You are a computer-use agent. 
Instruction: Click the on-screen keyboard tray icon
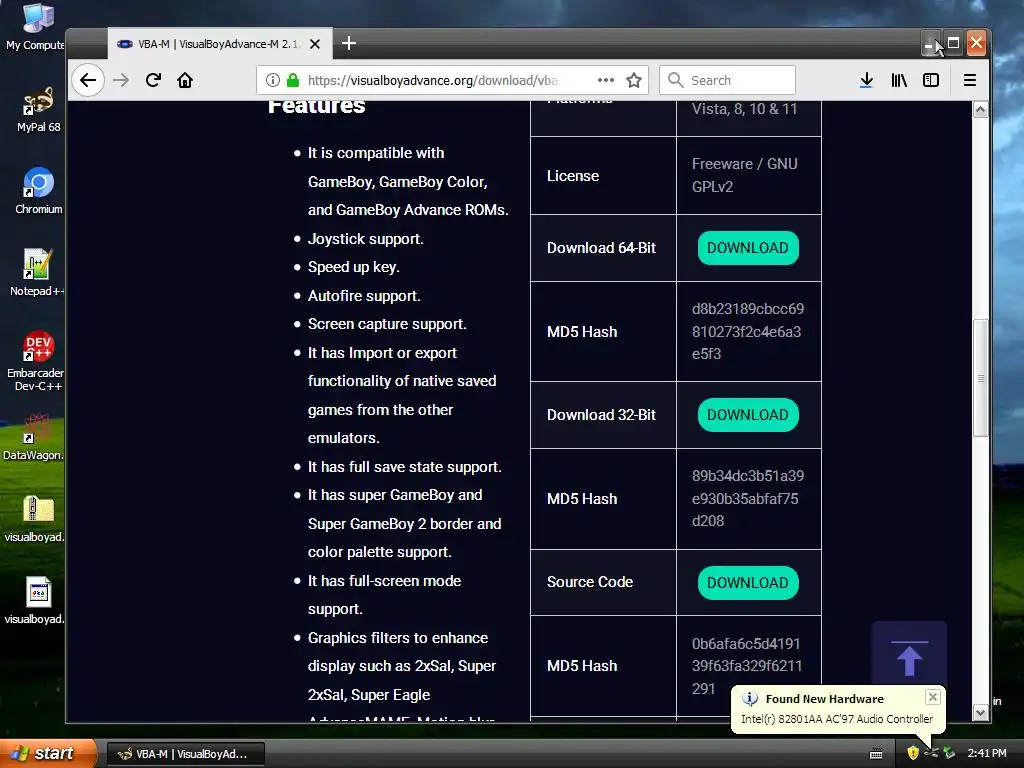(x=876, y=754)
